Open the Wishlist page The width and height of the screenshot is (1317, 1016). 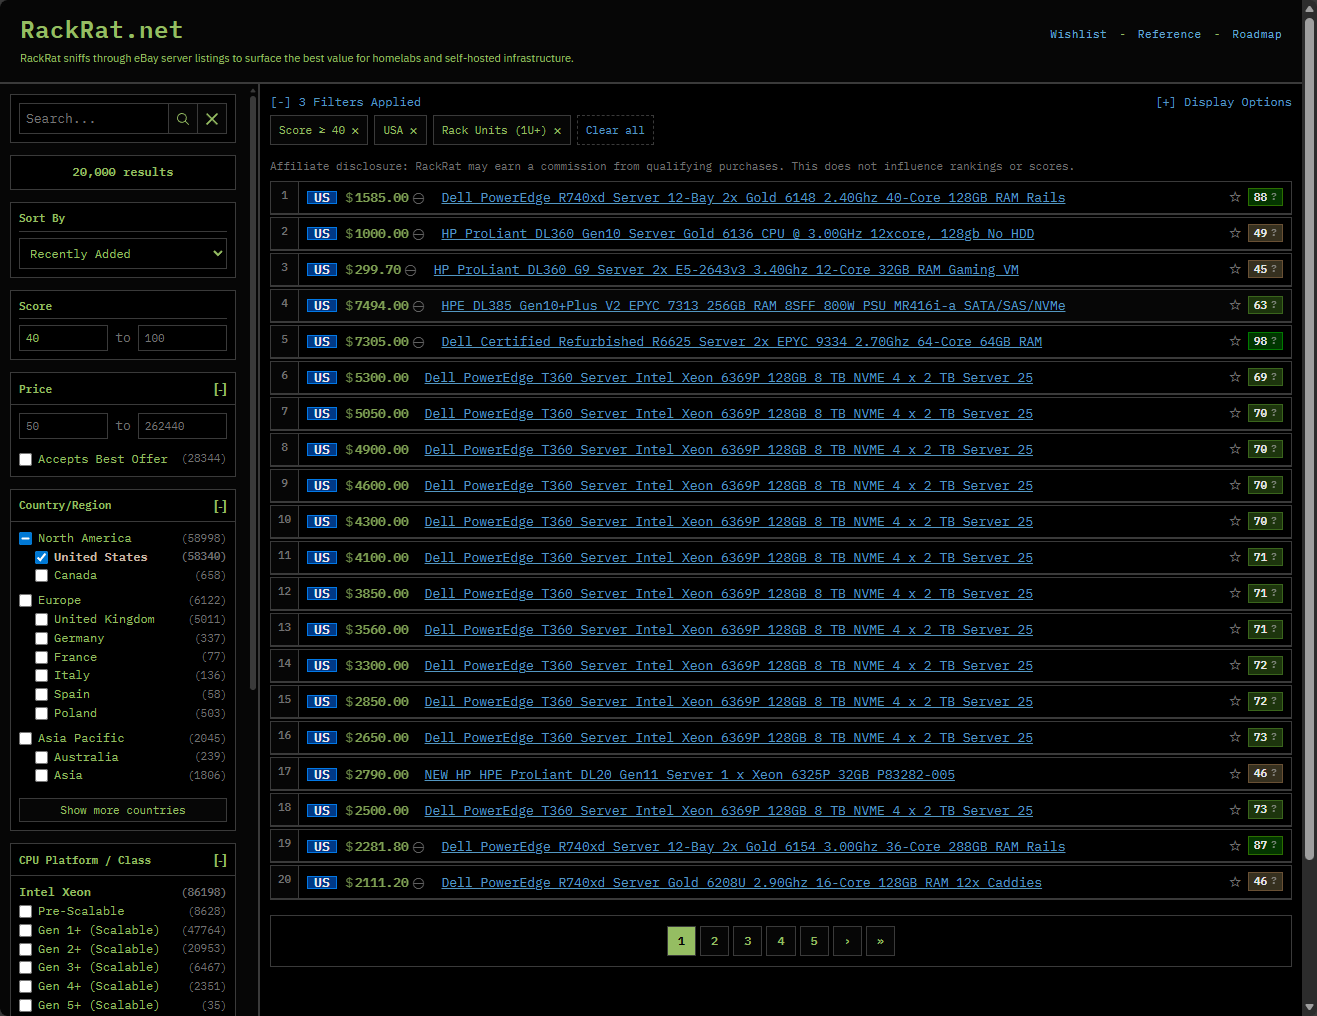click(x=1078, y=34)
